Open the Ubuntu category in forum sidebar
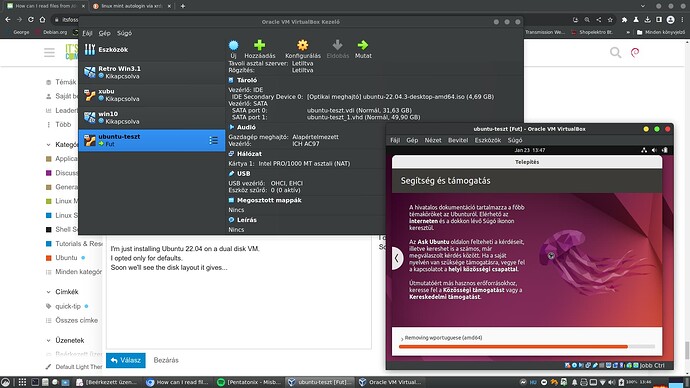The width and height of the screenshot is (690, 388). pos(66,258)
